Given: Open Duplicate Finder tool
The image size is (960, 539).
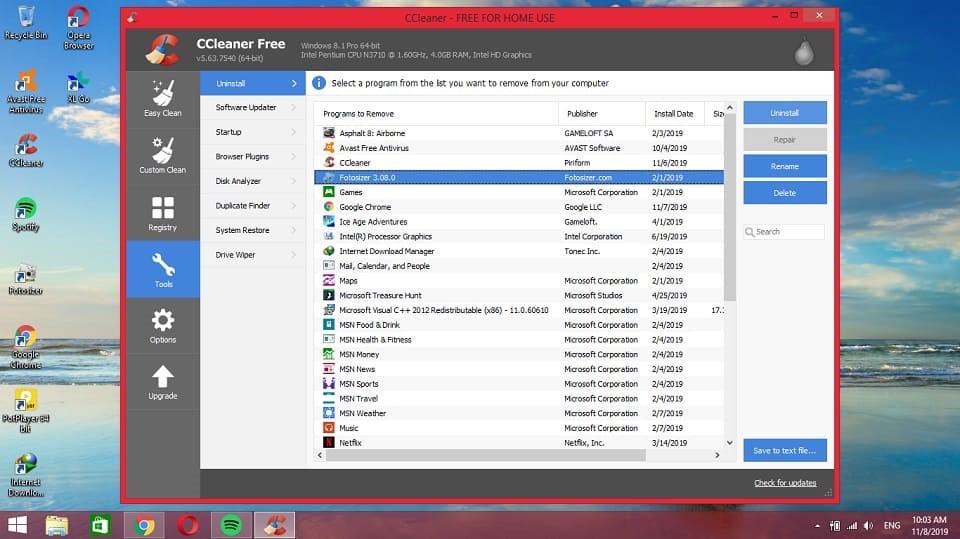Looking at the screenshot, I should 253,205.
